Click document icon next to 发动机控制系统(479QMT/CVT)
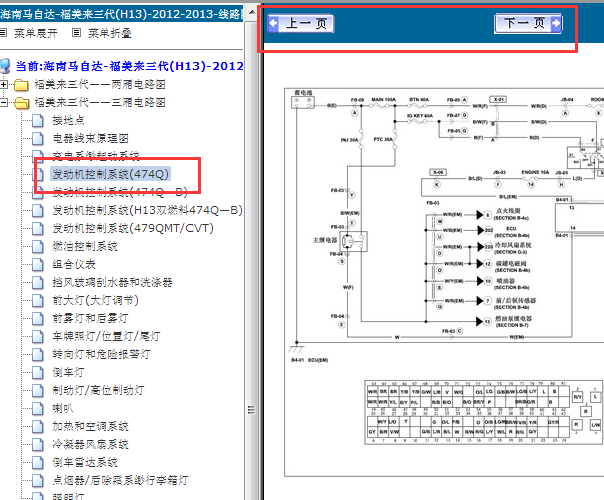The width and height of the screenshot is (604, 500). 38,228
